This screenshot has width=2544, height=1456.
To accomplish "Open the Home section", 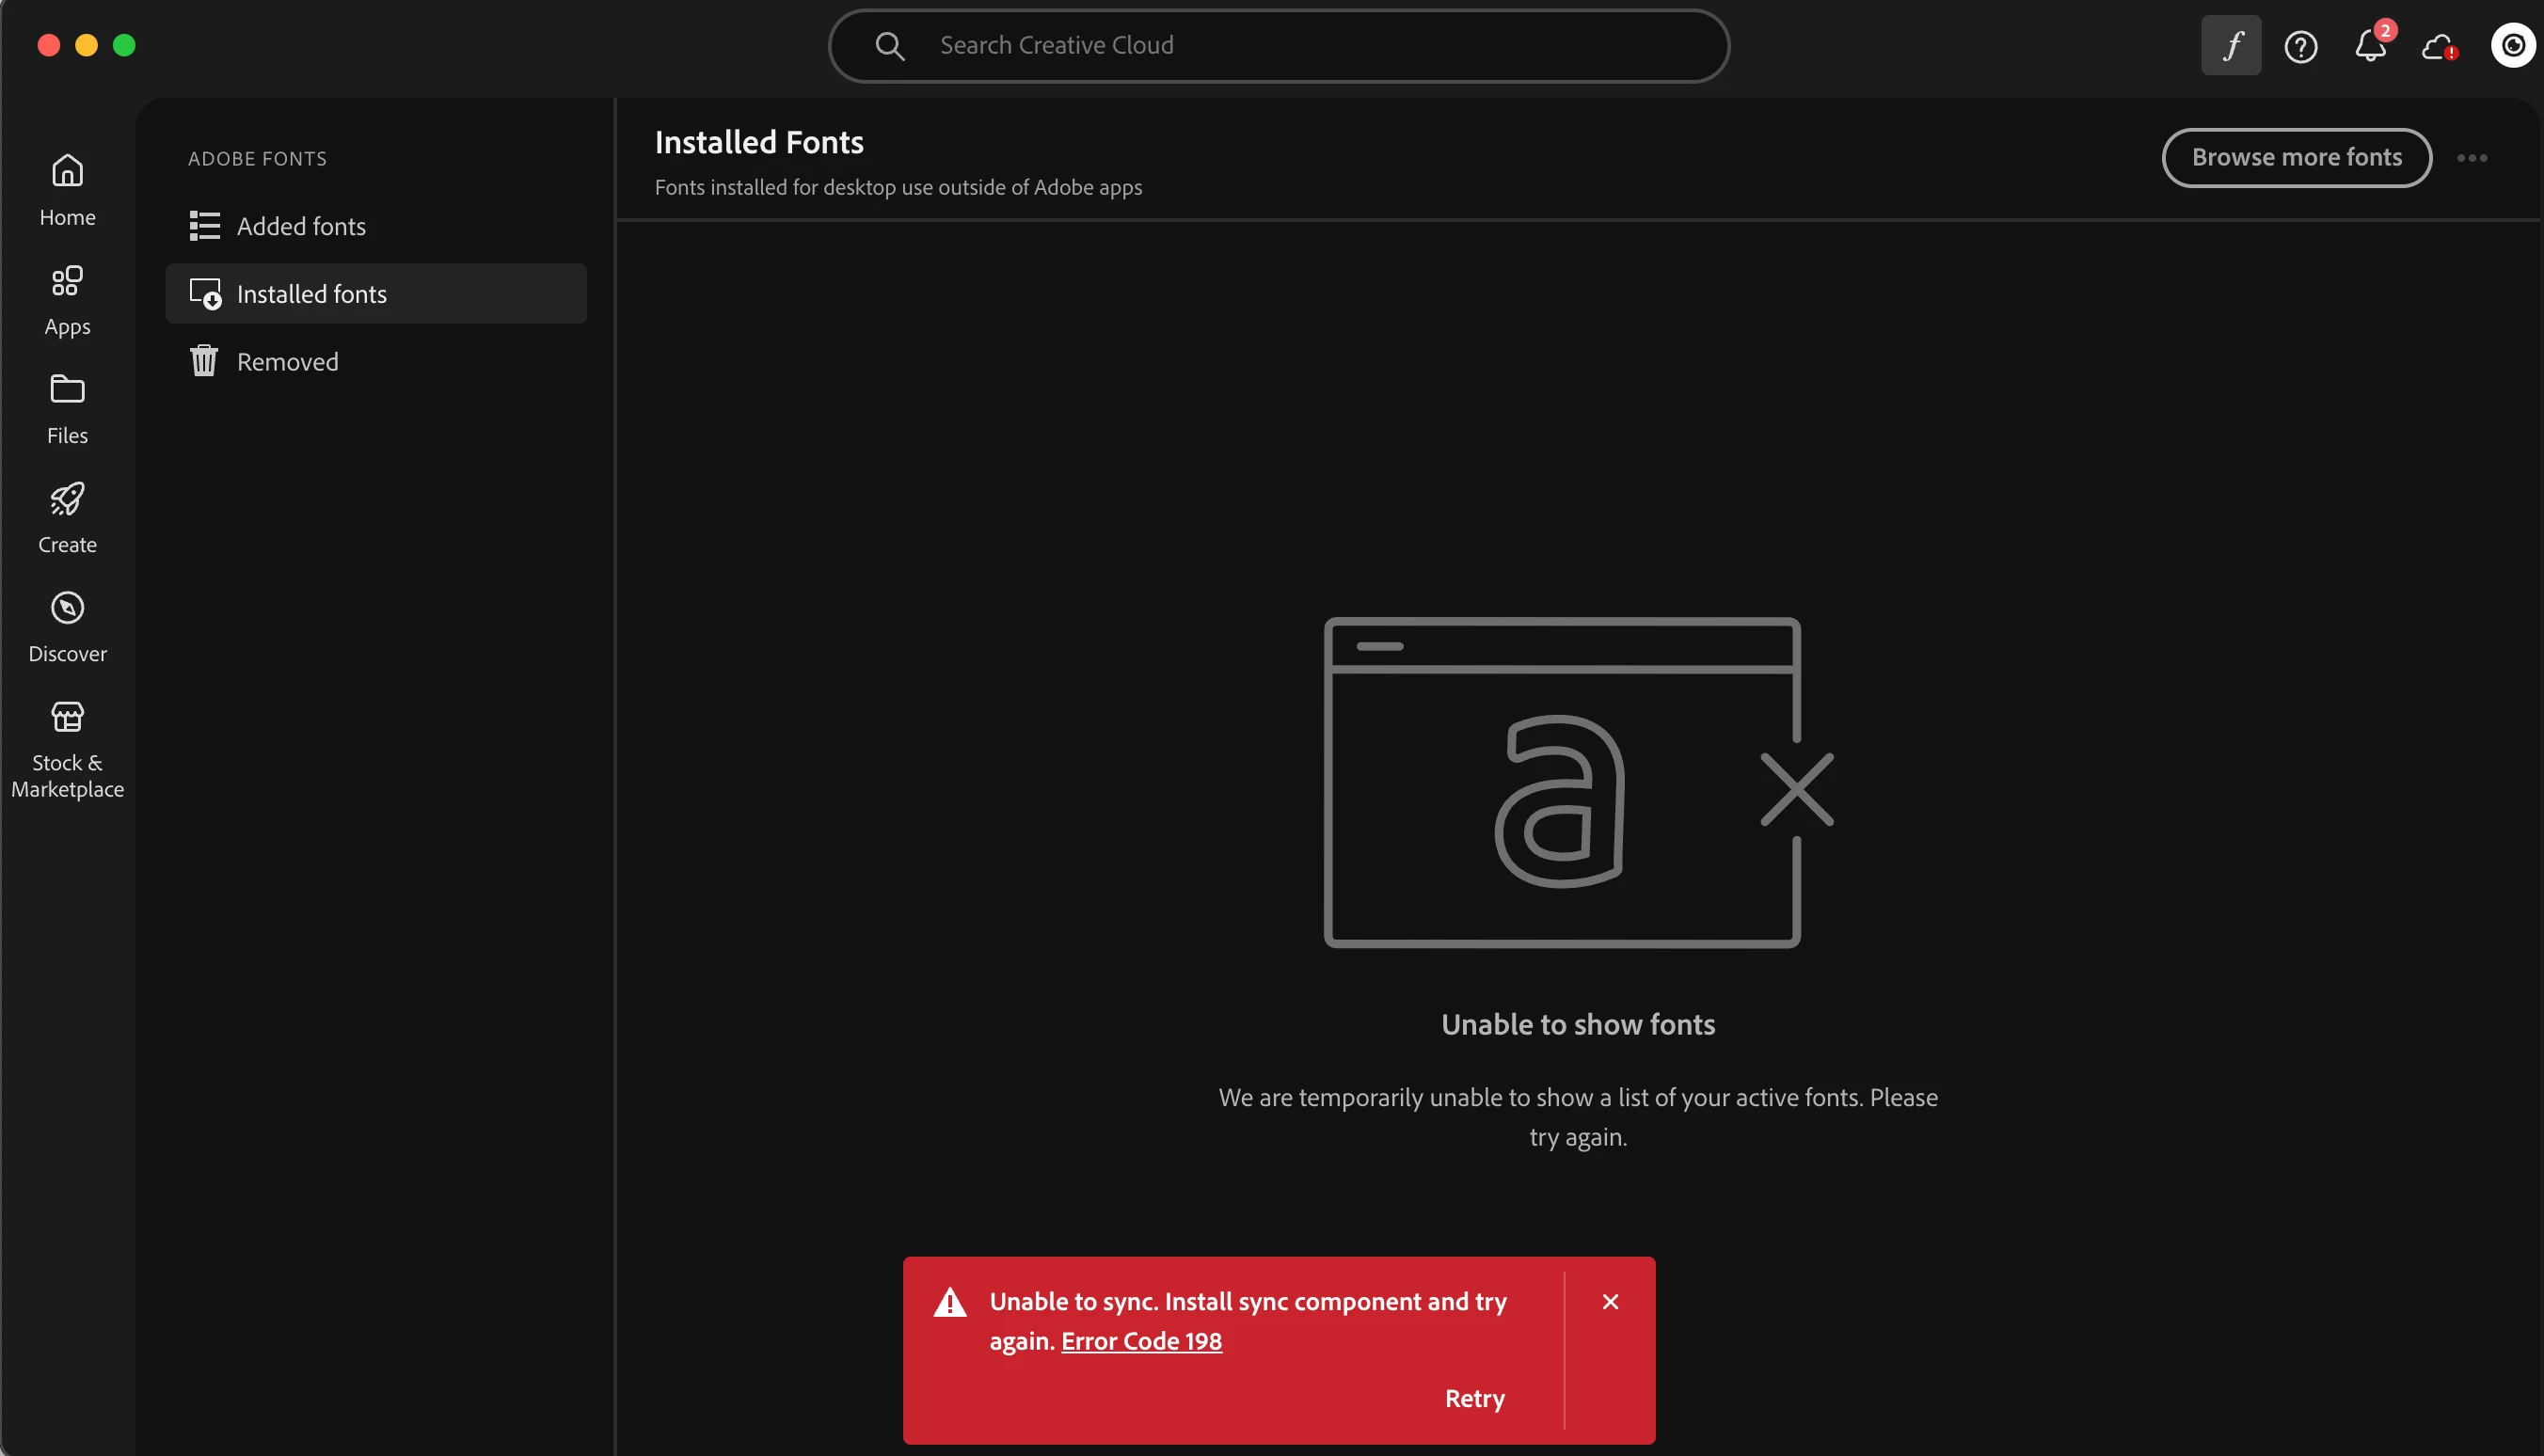I will point(67,190).
